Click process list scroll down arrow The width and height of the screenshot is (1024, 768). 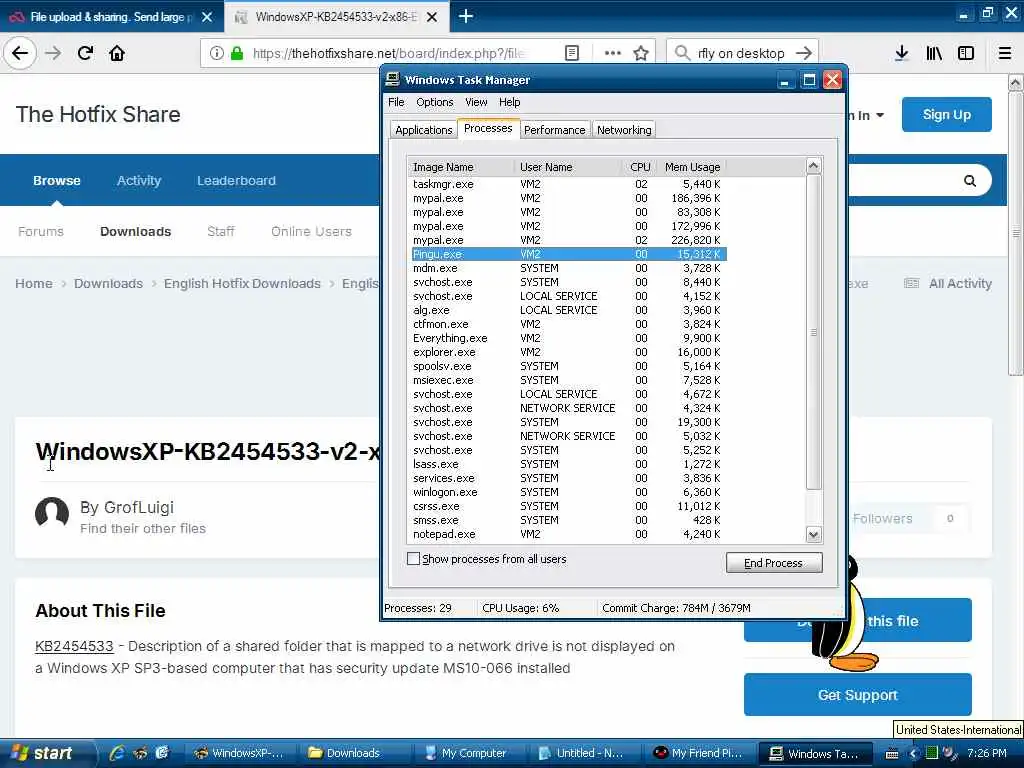click(813, 535)
